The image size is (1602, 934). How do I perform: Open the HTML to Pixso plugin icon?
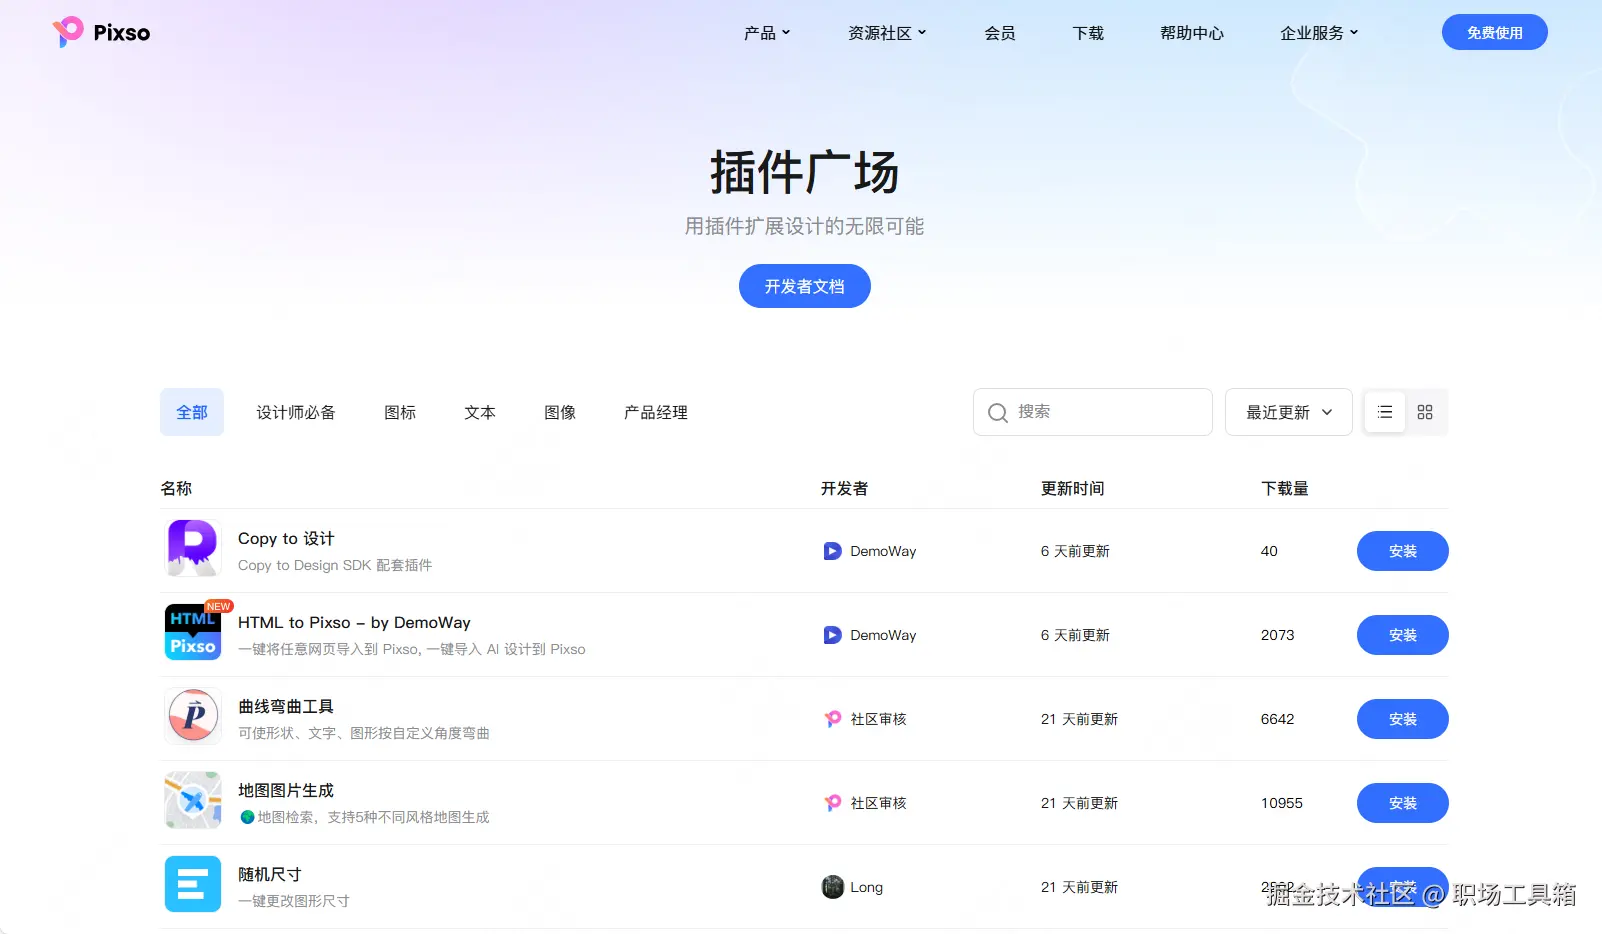pyautogui.click(x=193, y=632)
